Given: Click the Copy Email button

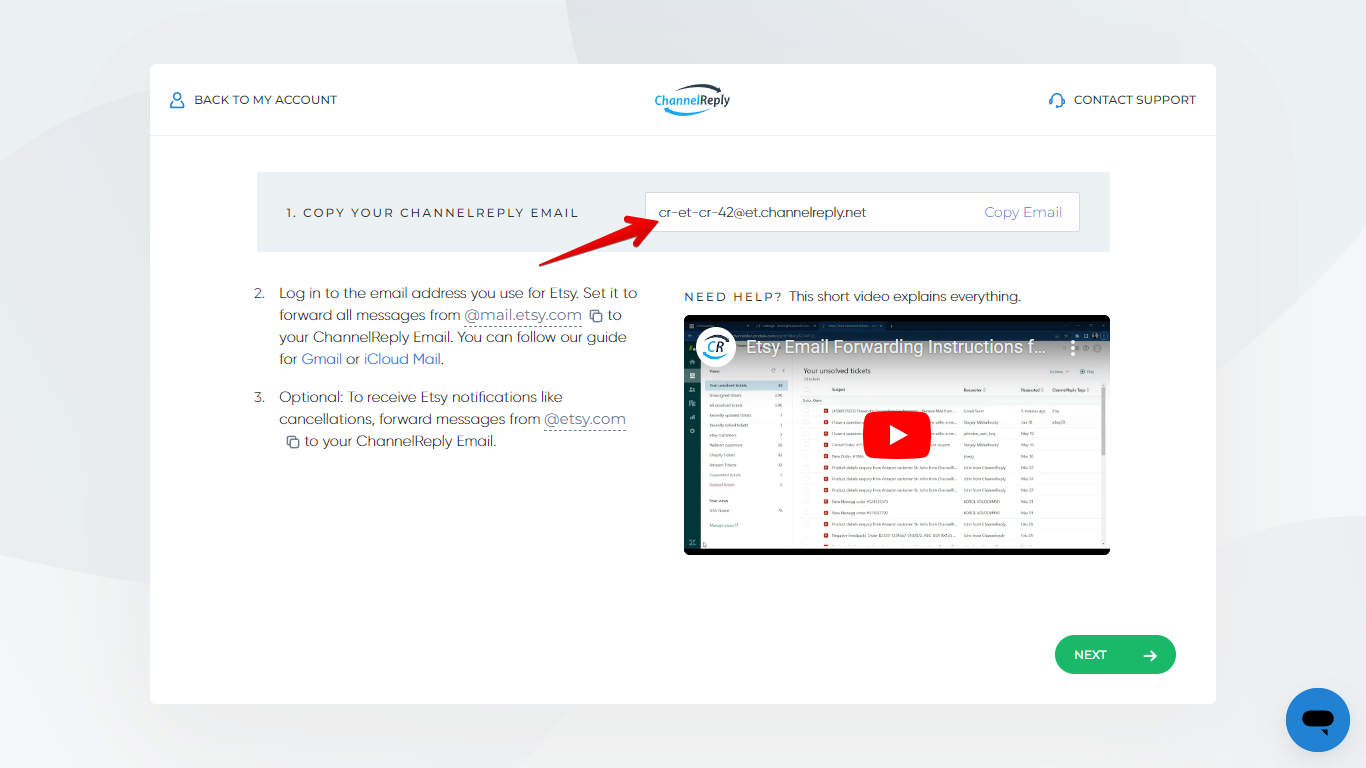Looking at the screenshot, I should 1023,212.
